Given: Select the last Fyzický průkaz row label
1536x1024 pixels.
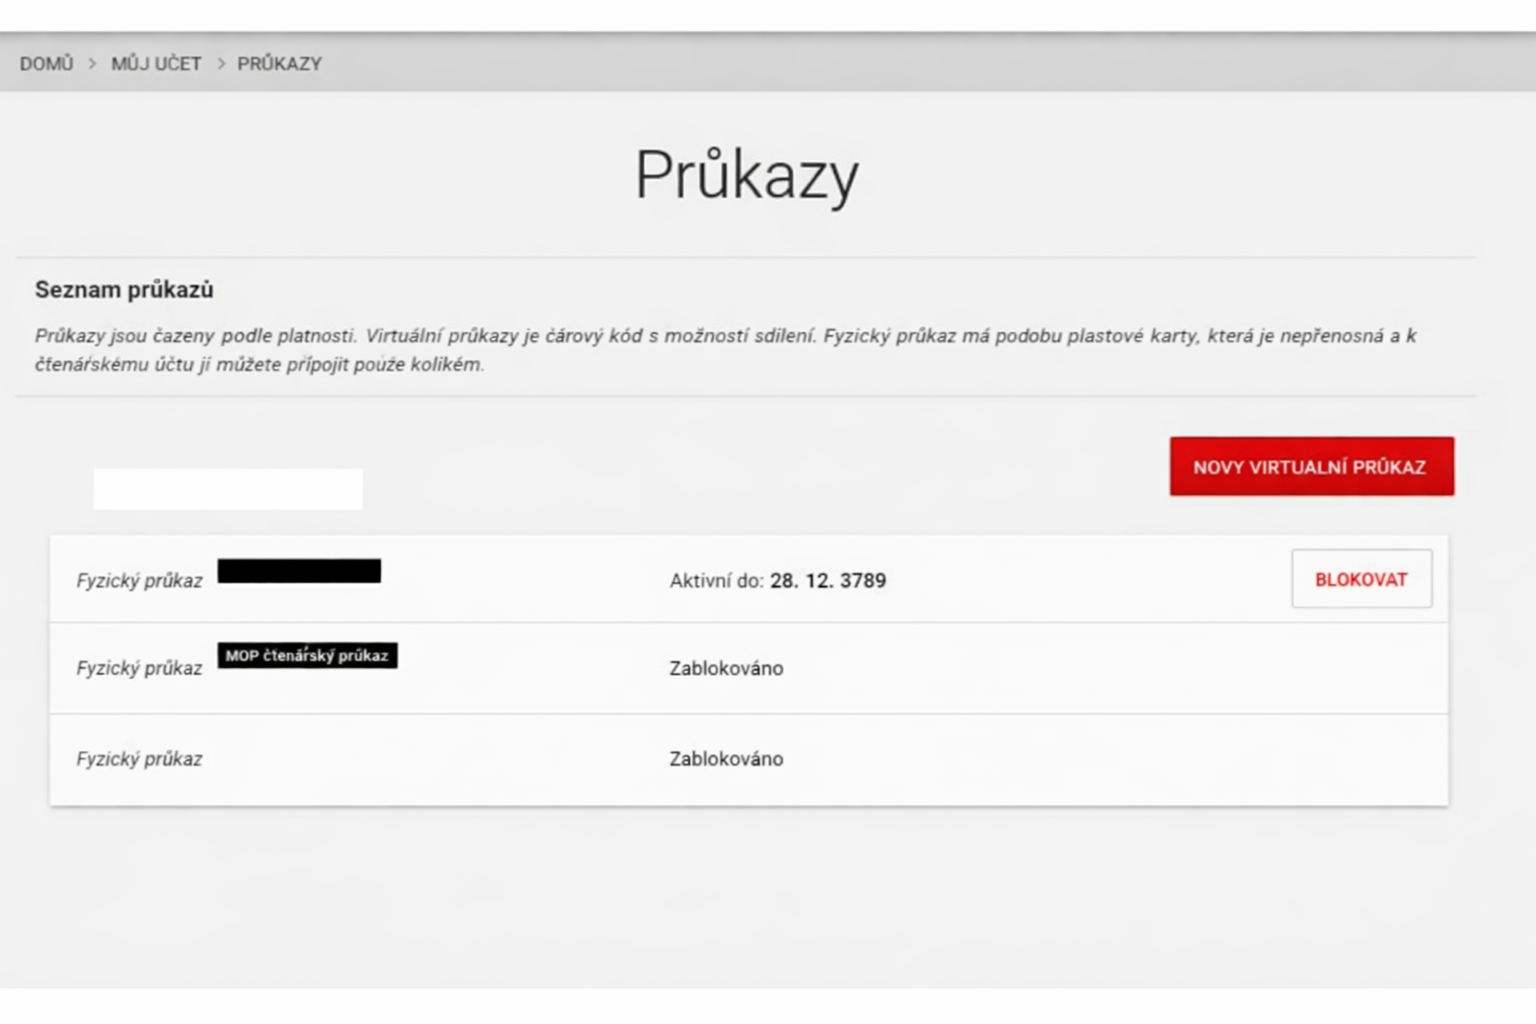Looking at the screenshot, I should click(139, 759).
